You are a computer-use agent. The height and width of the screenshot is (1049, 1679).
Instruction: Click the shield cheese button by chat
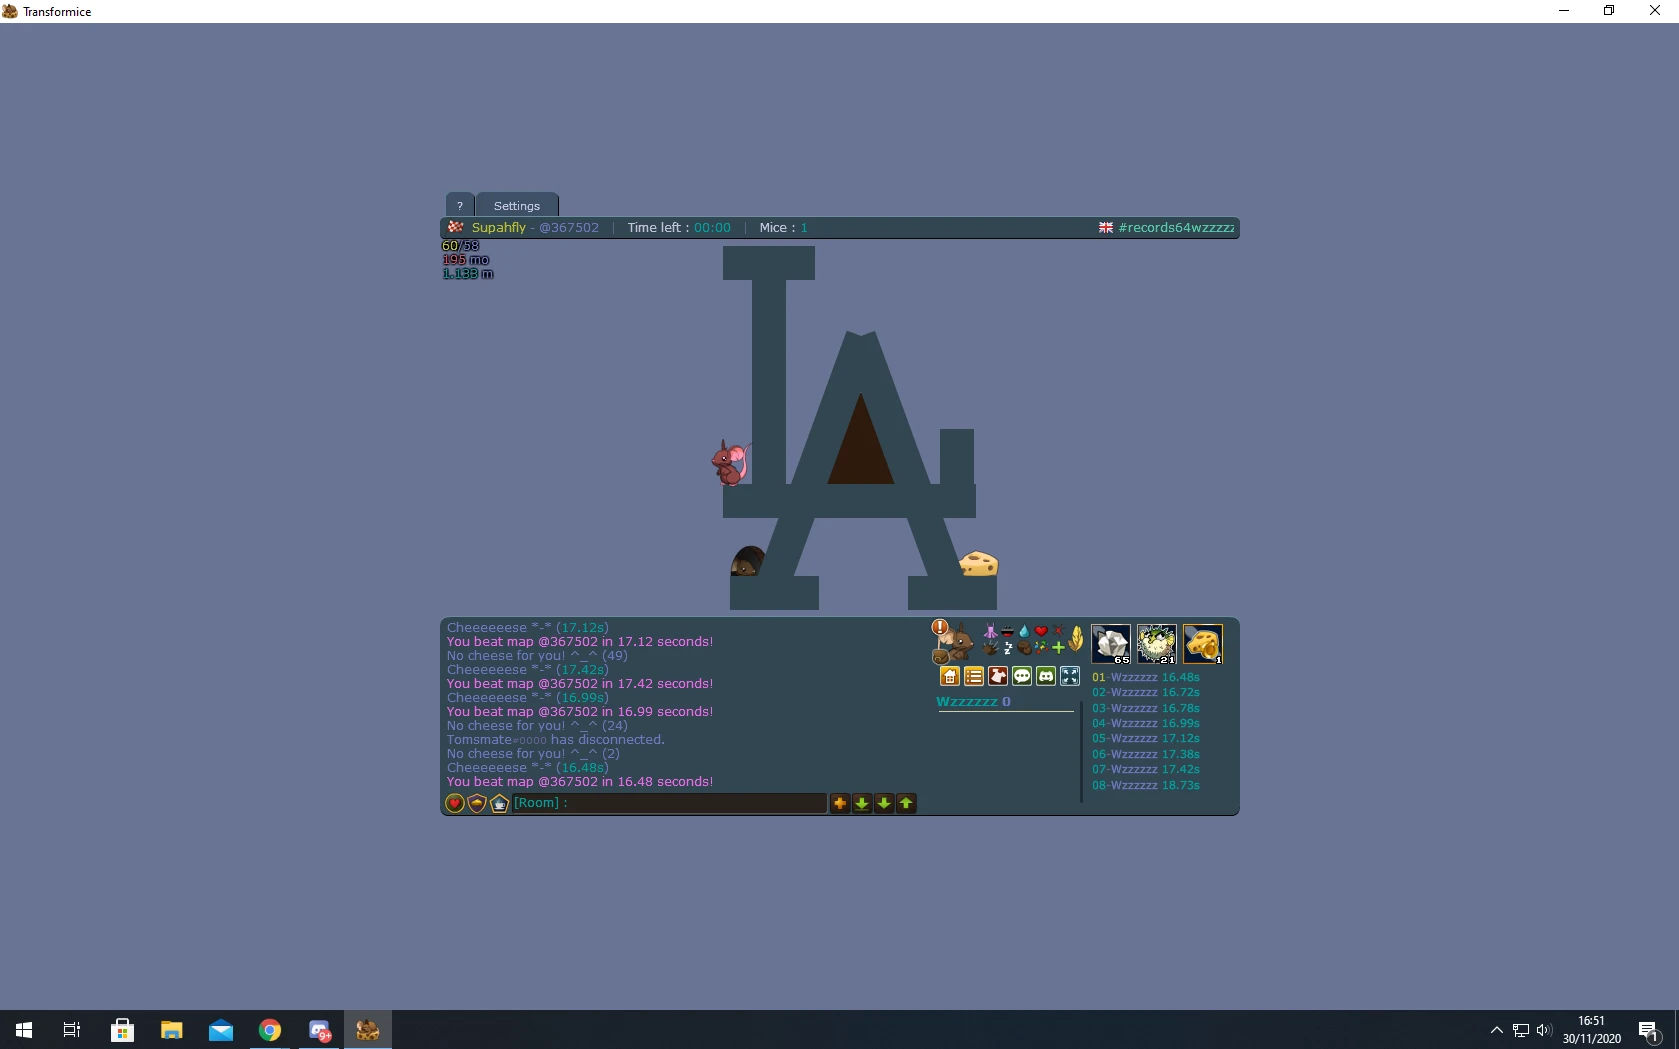477,803
